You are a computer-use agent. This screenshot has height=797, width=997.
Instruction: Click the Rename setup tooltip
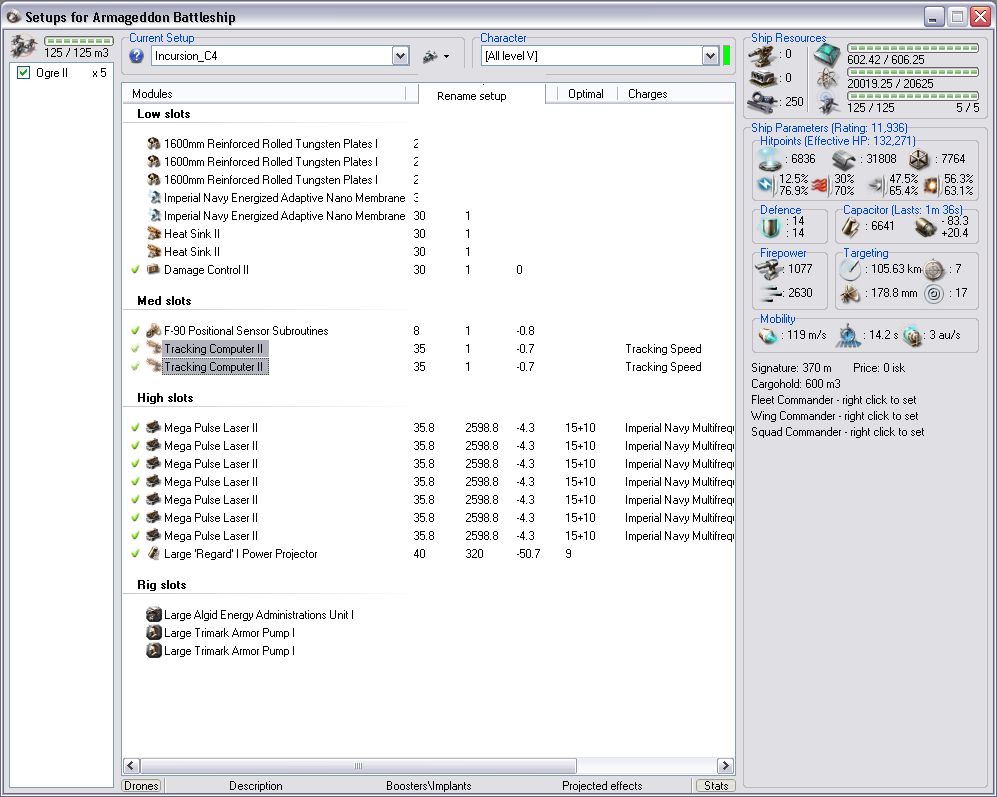(471, 95)
